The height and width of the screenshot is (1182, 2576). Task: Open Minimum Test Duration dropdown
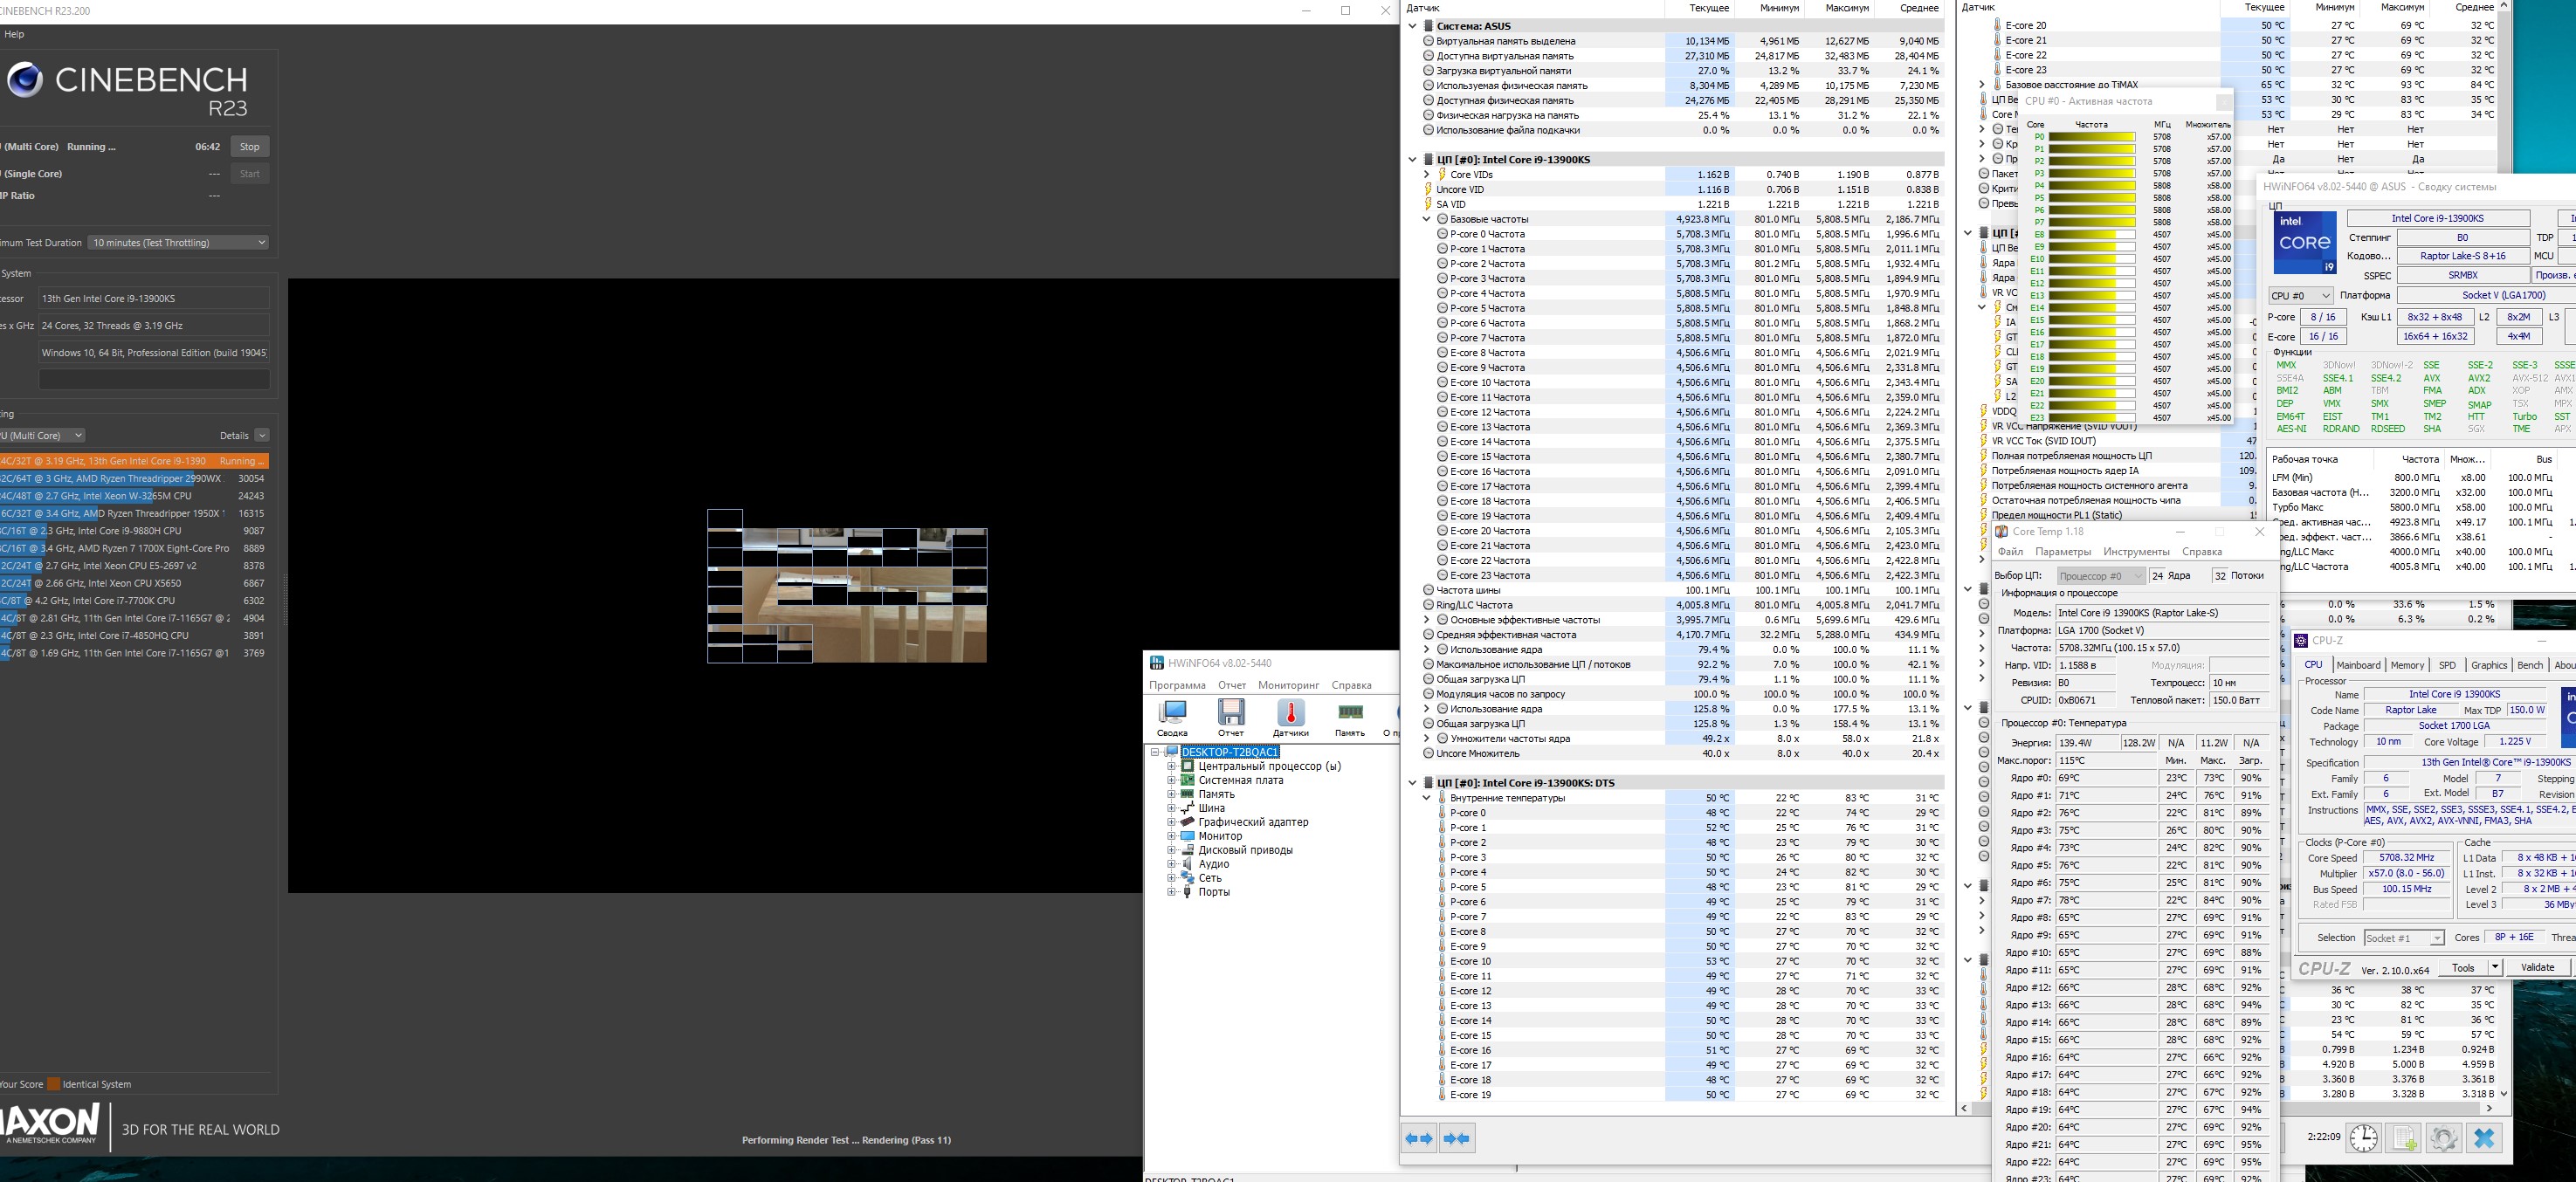coord(179,242)
